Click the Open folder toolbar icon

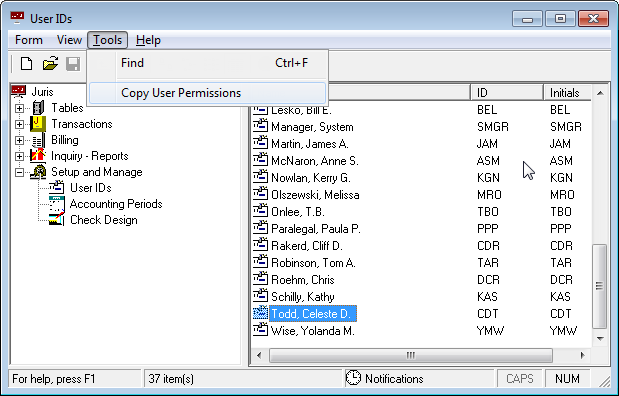pyautogui.click(x=50, y=64)
